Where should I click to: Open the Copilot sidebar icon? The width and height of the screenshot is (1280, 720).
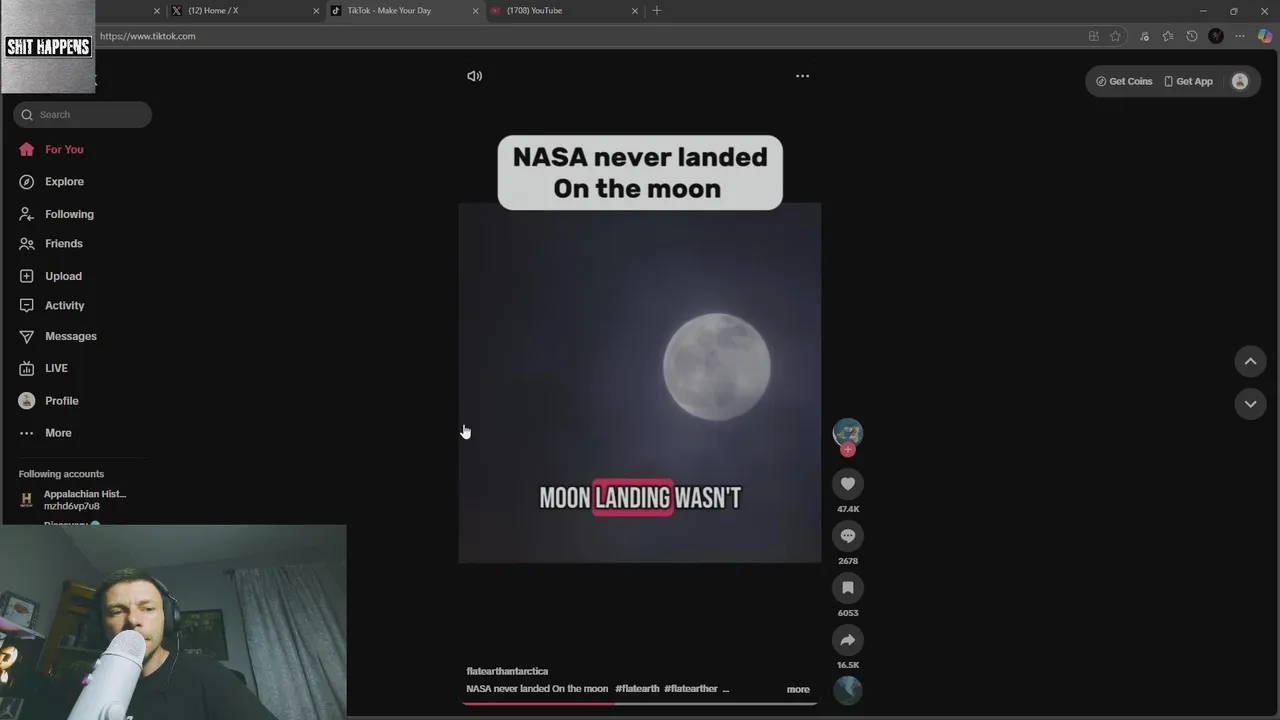pyautogui.click(x=1265, y=36)
